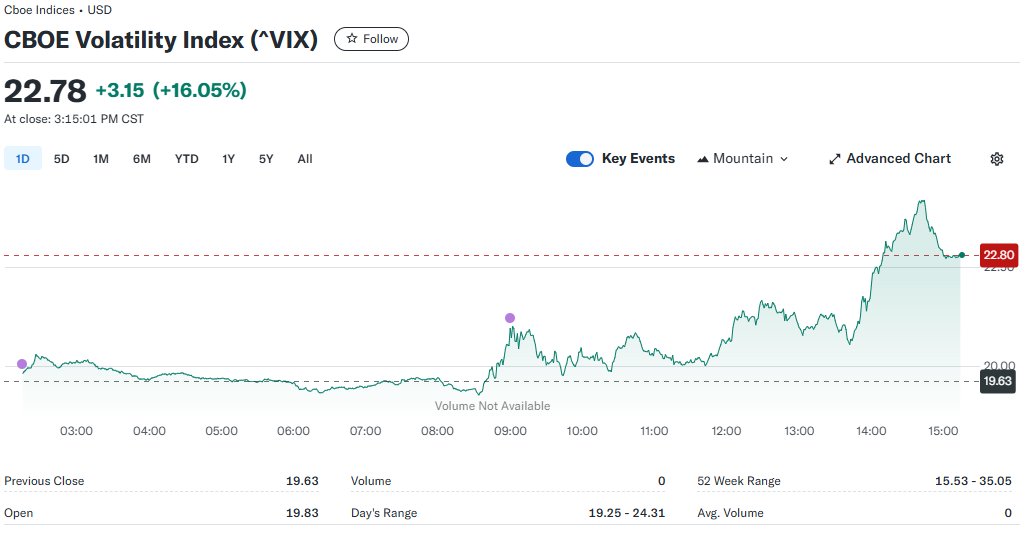The width and height of the screenshot is (1035, 543).
Task: Click the Open value 19.83
Action: coord(302,513)
